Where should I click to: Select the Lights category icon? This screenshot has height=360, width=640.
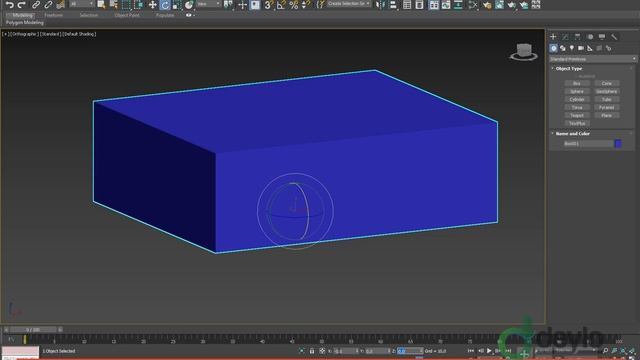point(571,48)
